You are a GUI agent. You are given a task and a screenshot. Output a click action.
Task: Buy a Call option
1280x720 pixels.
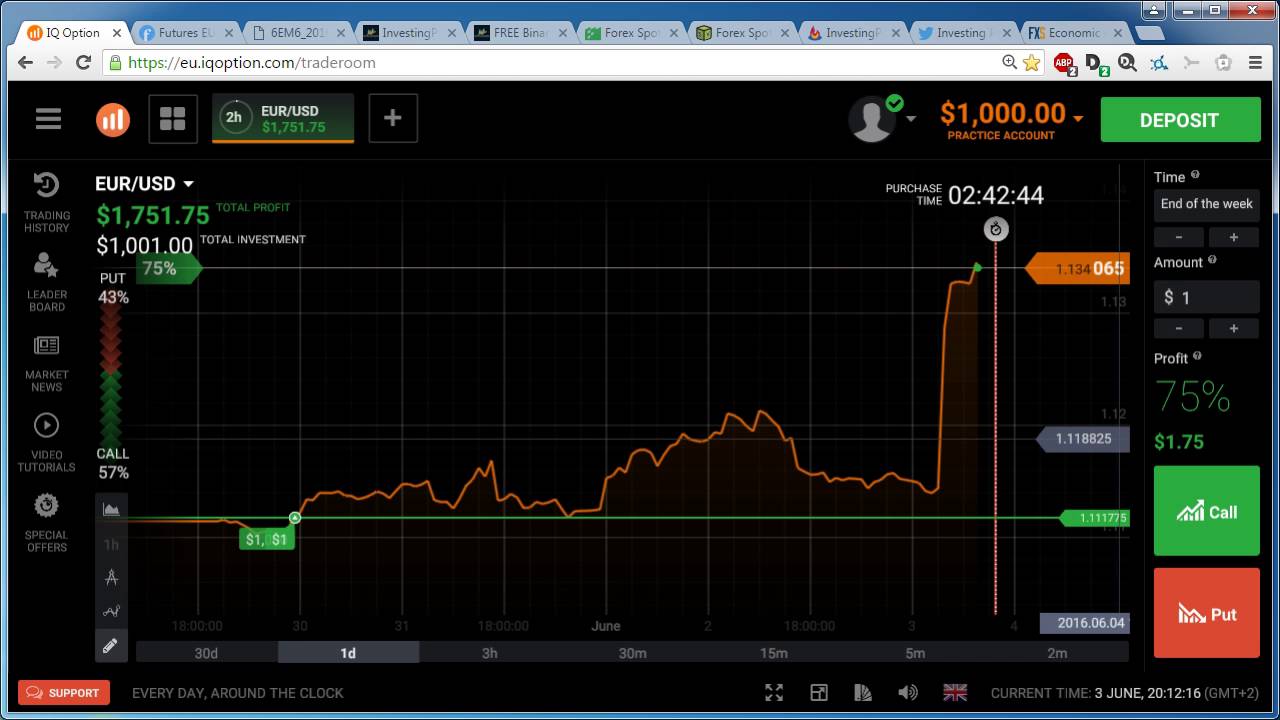(x=1207, y=511)
